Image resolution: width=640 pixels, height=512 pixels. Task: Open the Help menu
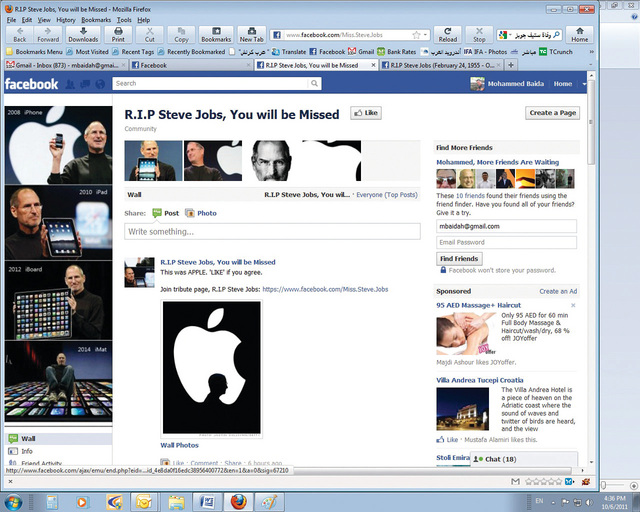[x=144, y=20]
